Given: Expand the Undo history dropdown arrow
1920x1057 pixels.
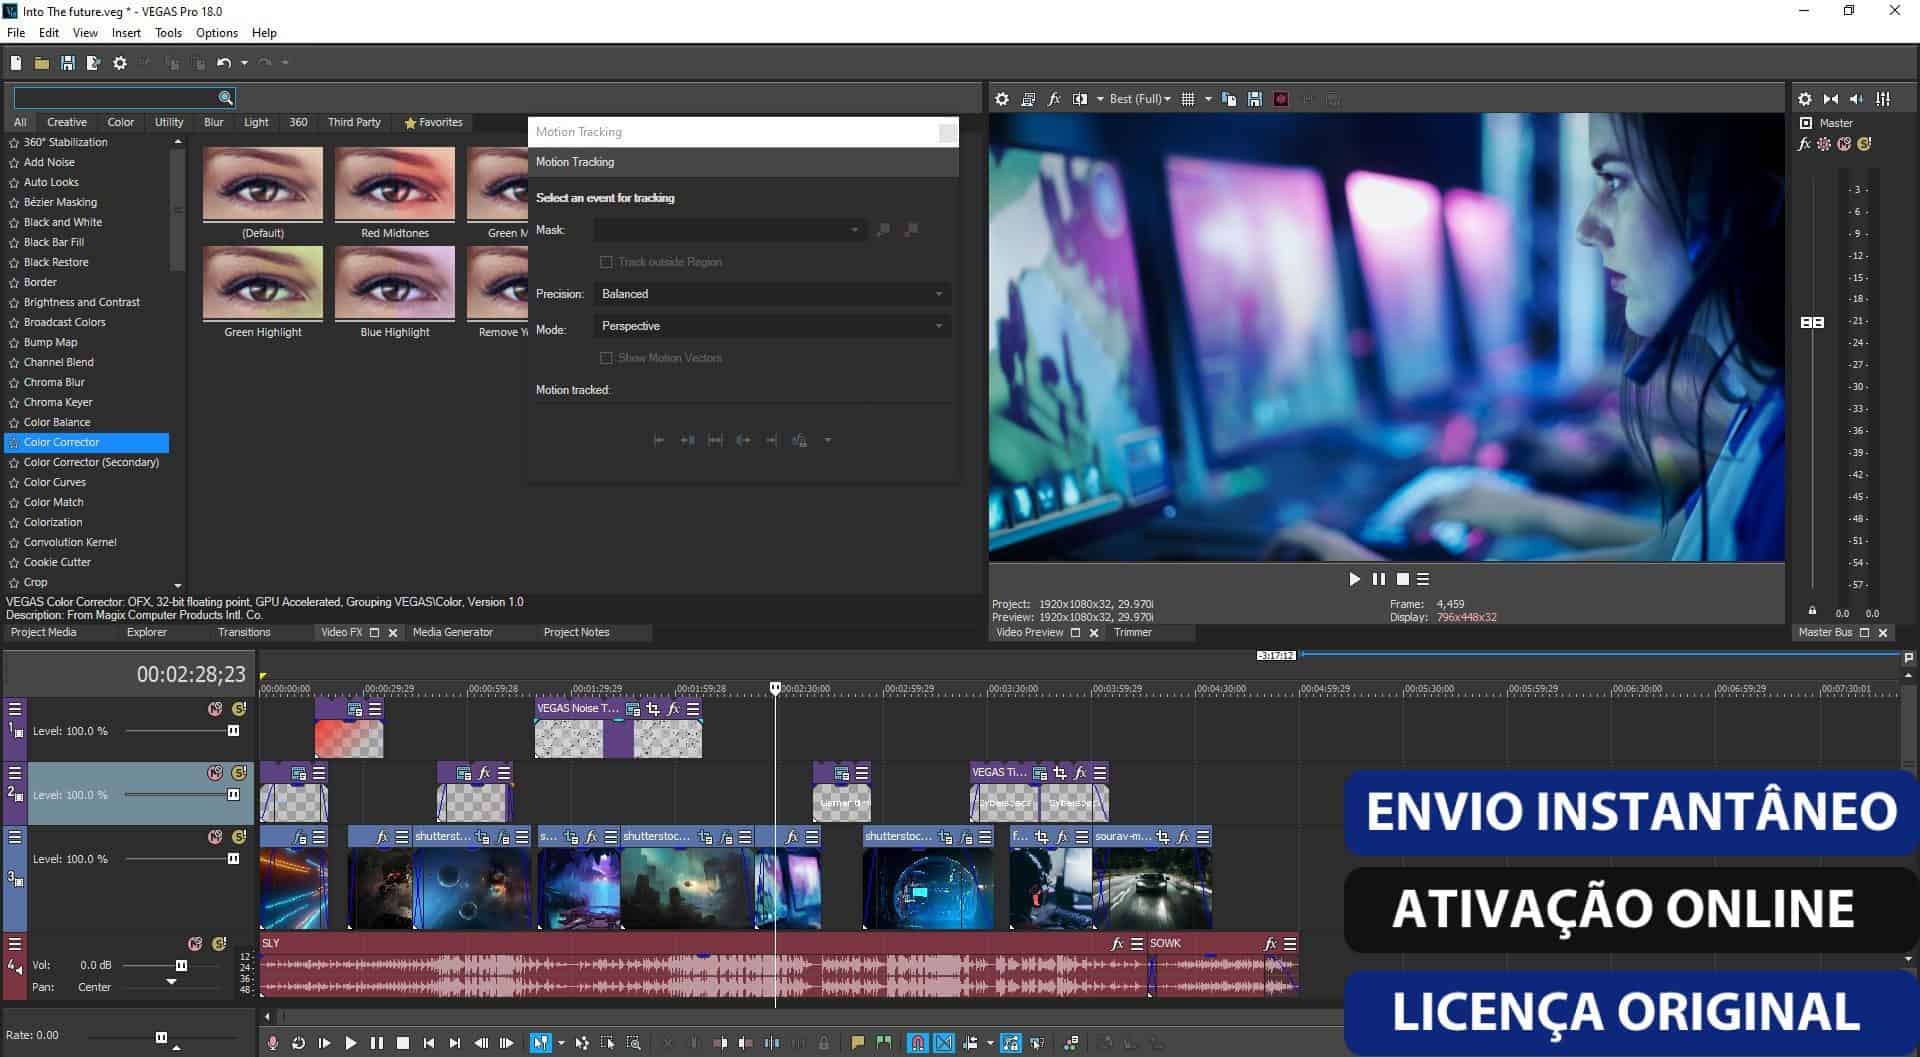Looking at the screenshot, I should pyautogui.click(x=245, y=63).
